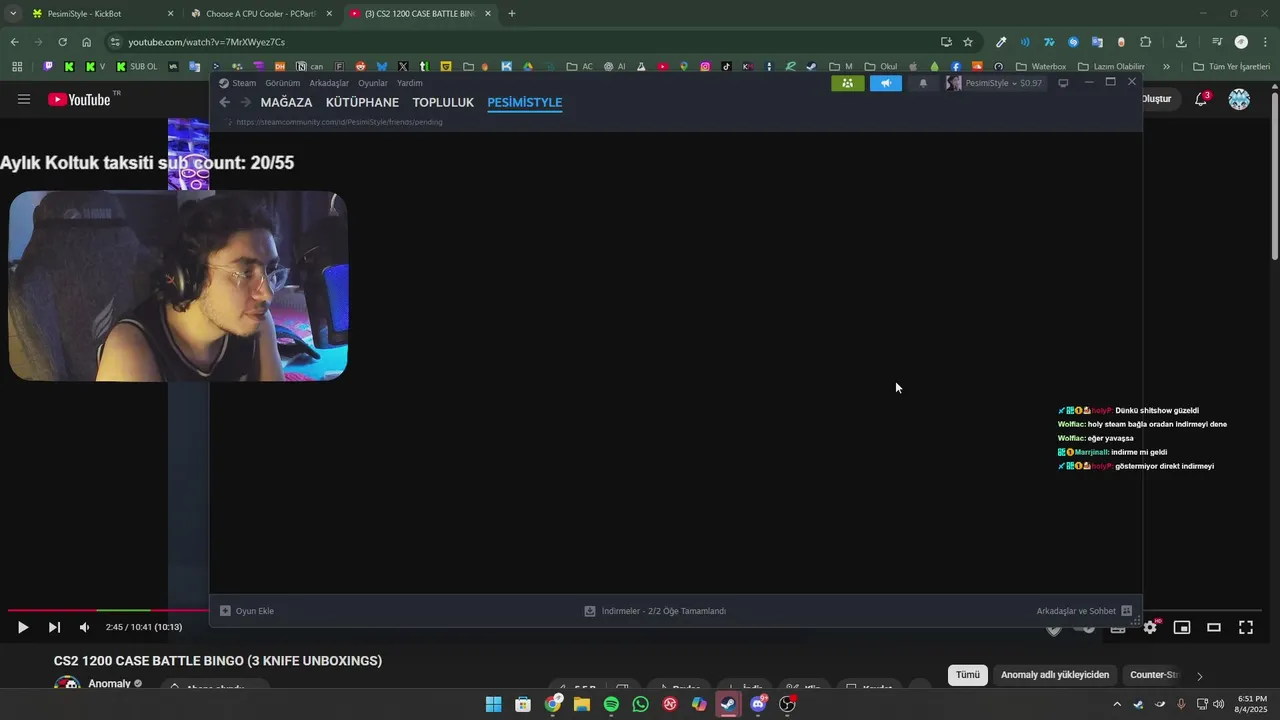Open the Chrome apps grid in the bookmarks bar

coord(17,67)
